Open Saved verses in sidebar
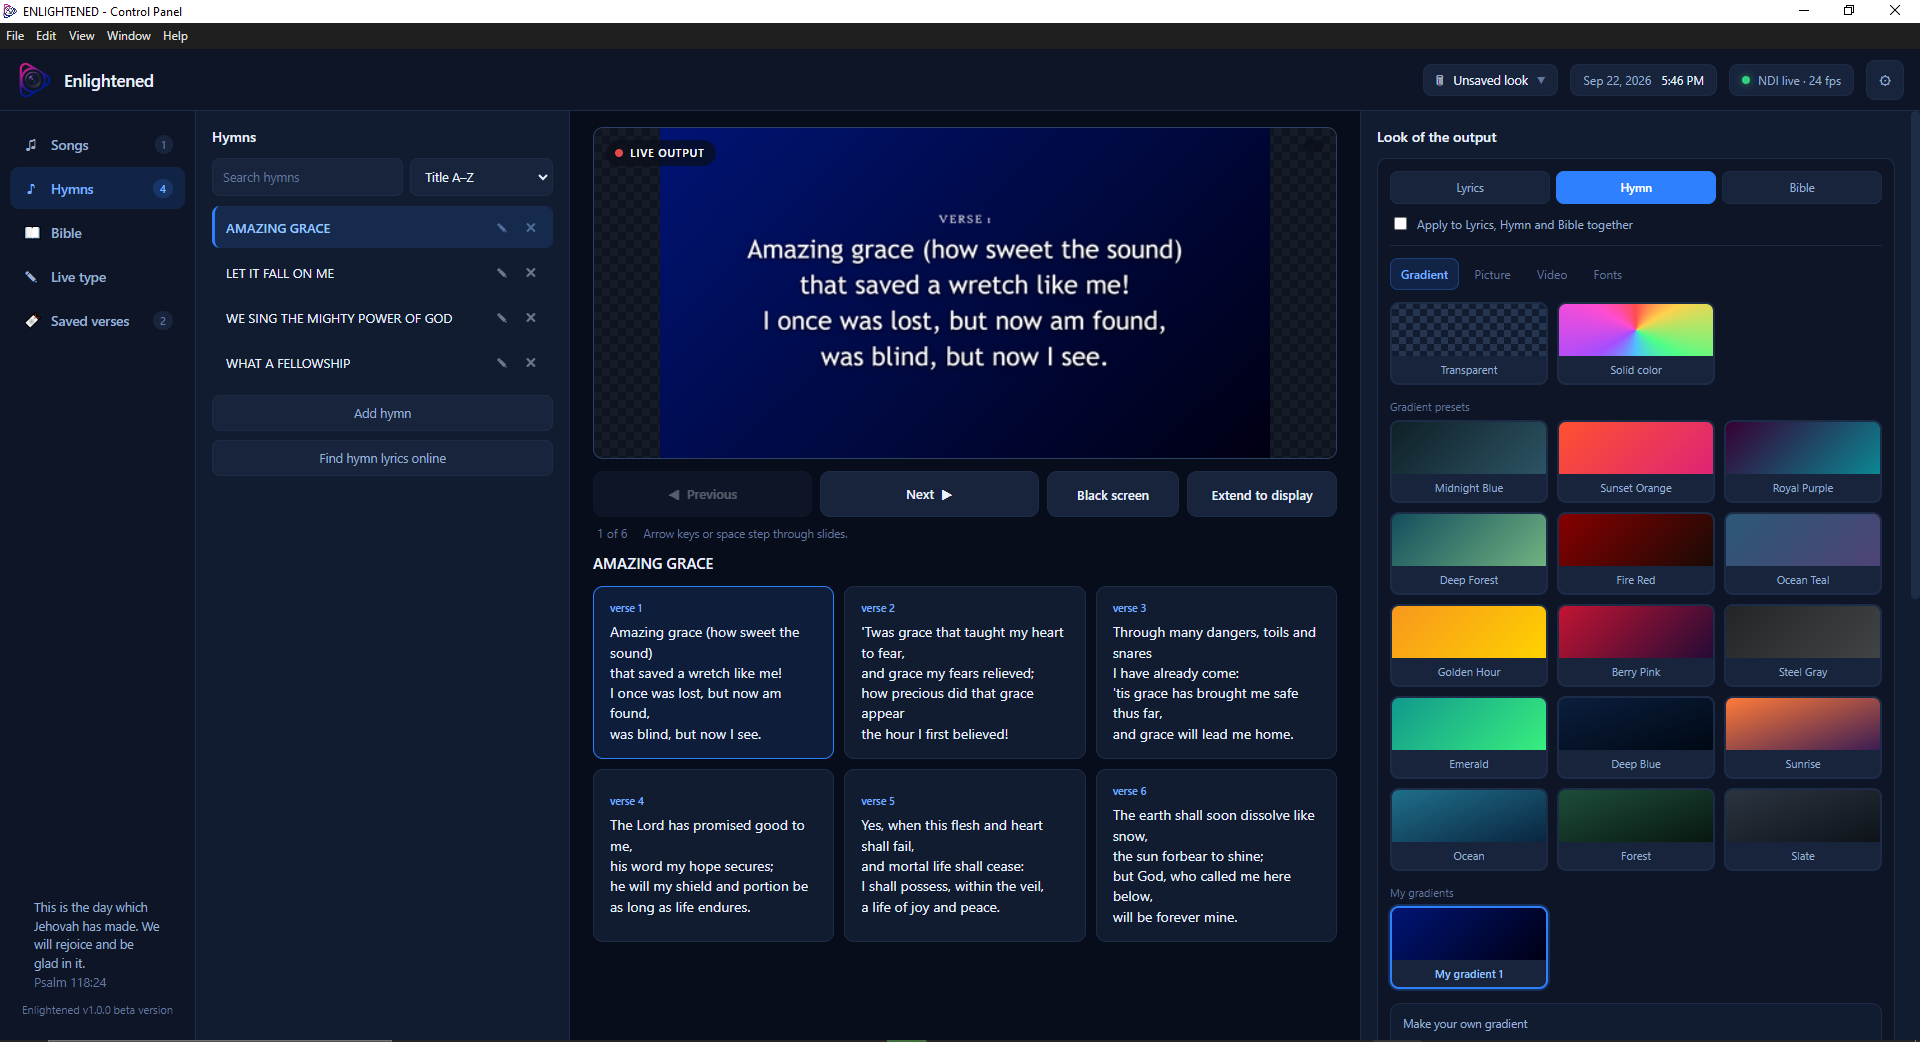 tap(97, 321)
